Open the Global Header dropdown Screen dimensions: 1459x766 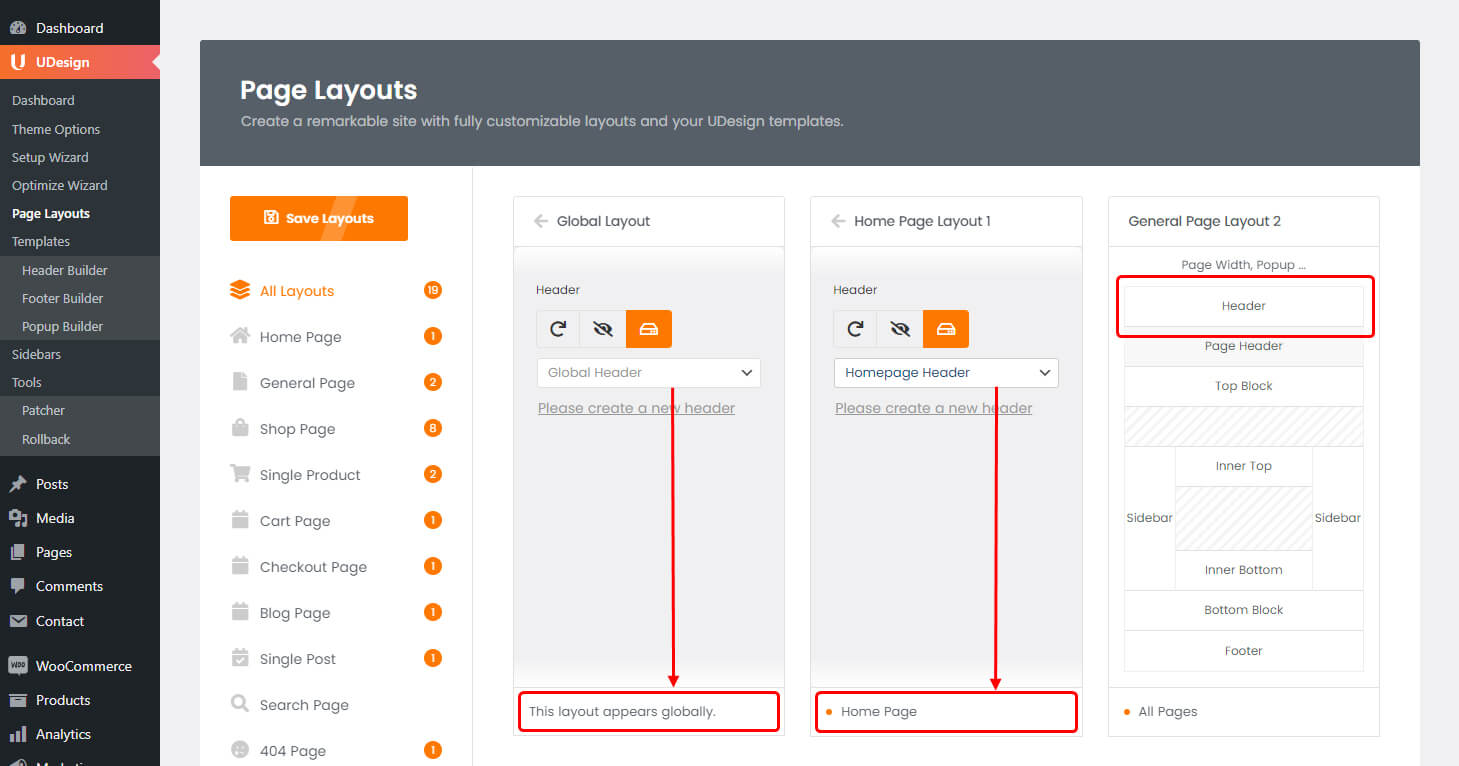point(649,373)
